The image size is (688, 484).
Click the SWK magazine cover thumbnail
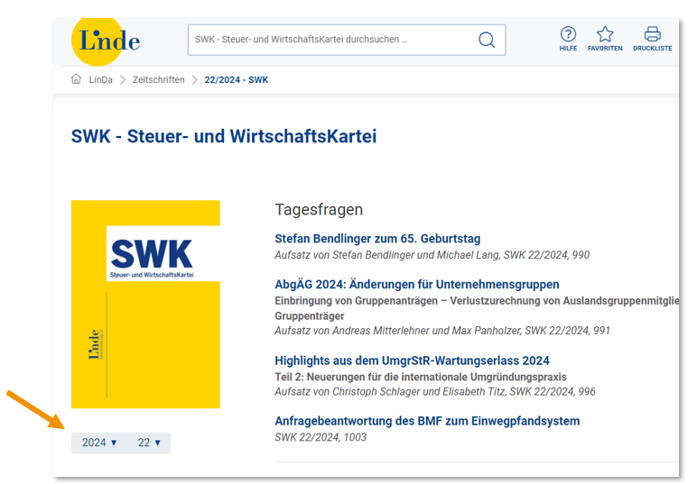[146, 304]
